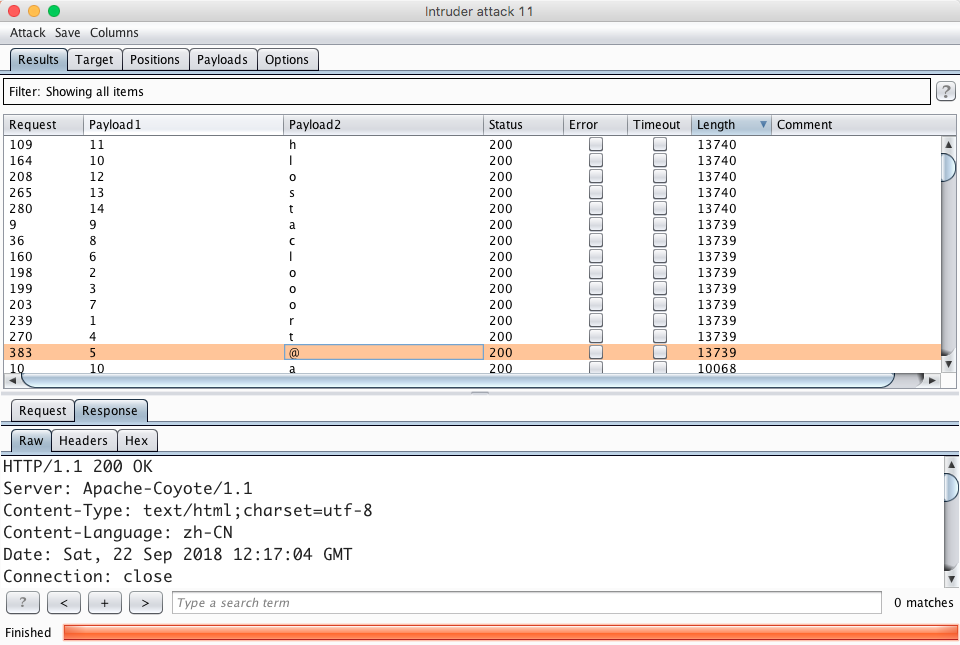Click the search term input field
The width and height of the screenshot is (960, 645).
[x=527, y=603]
